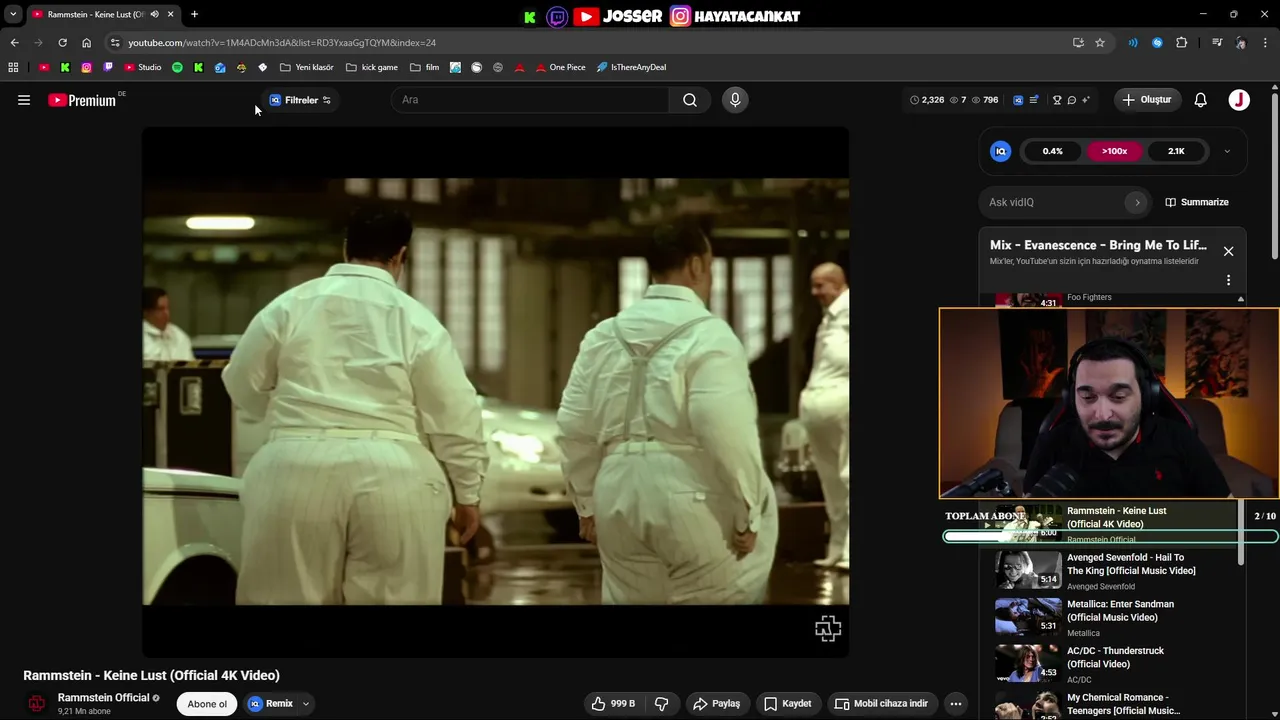Start voice search with microphone icon

coord(735,100)
